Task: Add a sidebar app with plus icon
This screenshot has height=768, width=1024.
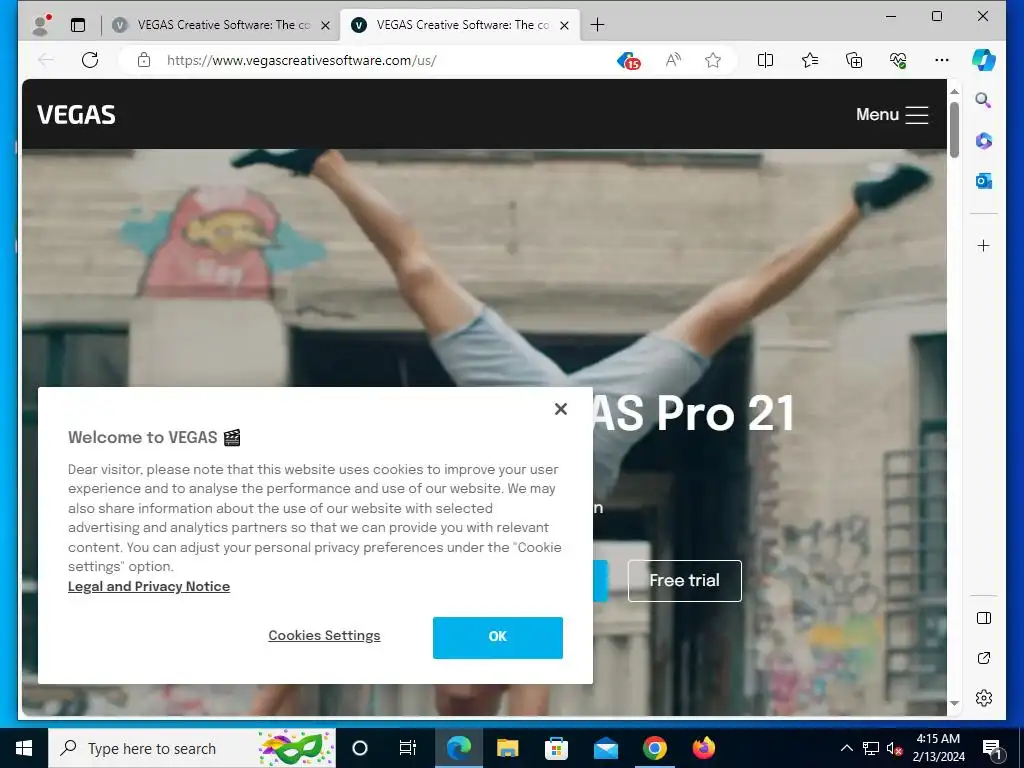Action: (984, 246)
